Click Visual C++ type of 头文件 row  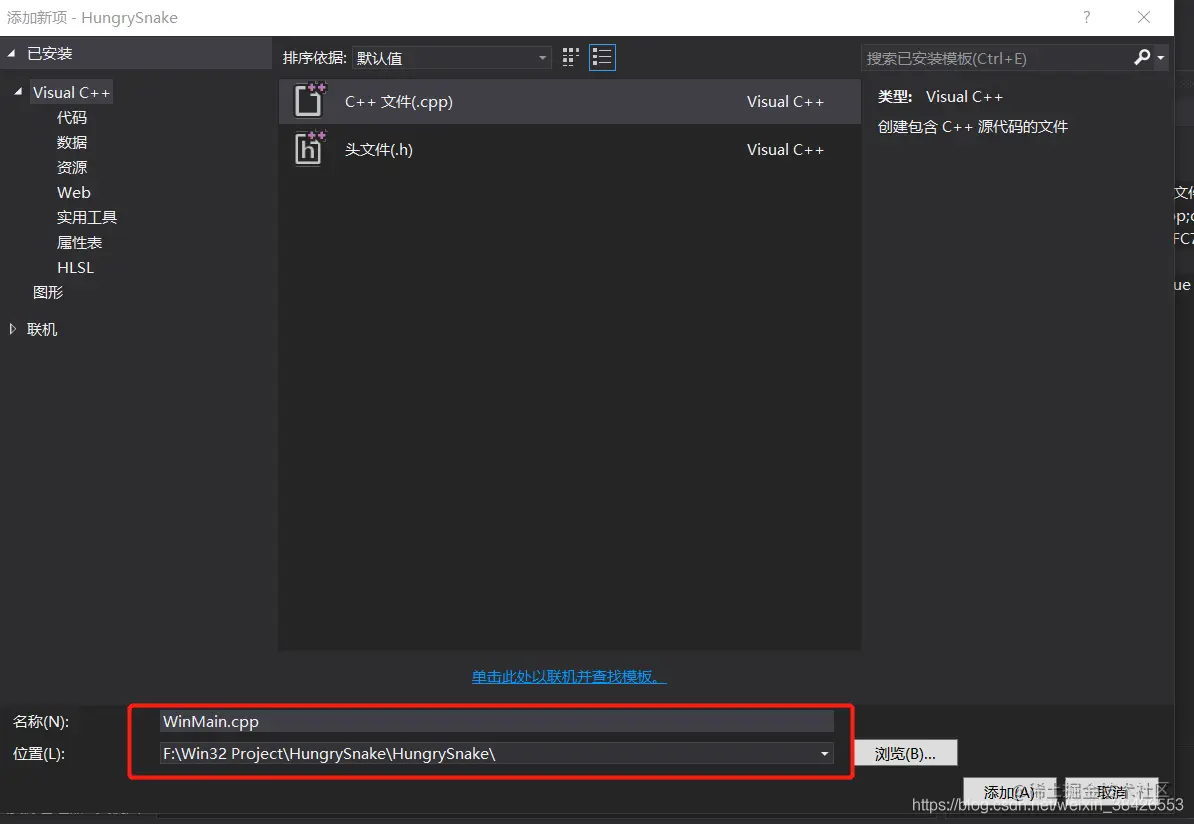click(x=785, y=149)
